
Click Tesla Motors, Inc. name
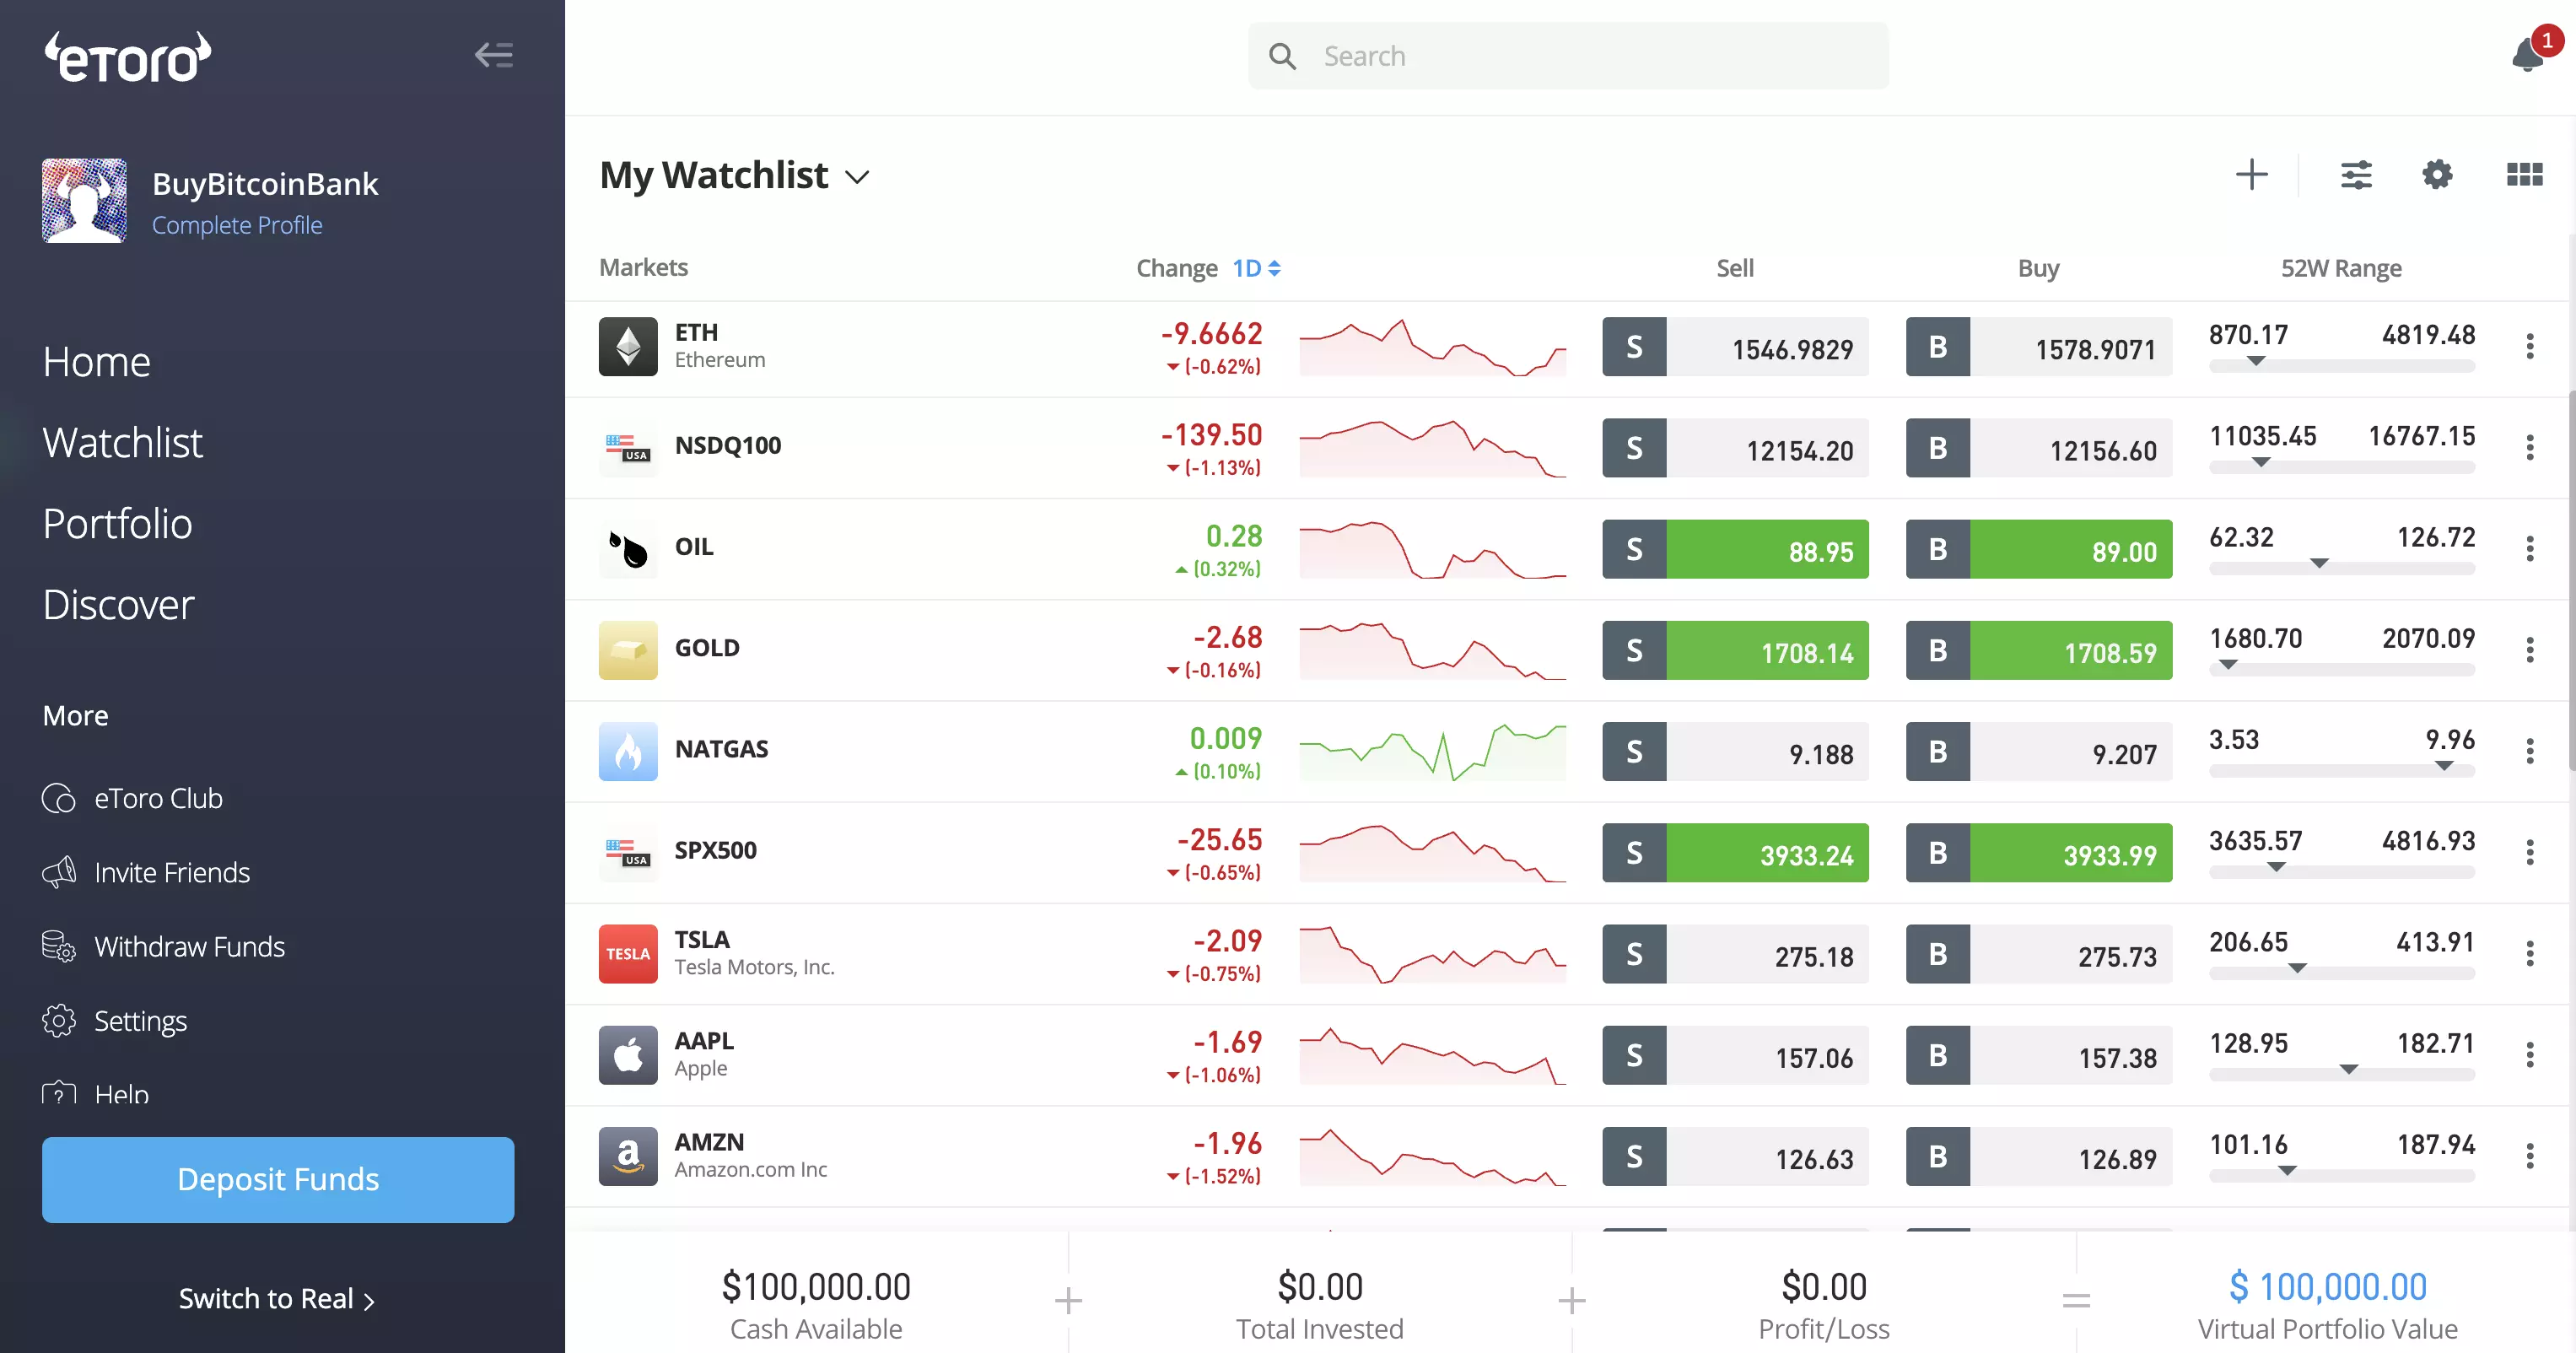point(754,967)
